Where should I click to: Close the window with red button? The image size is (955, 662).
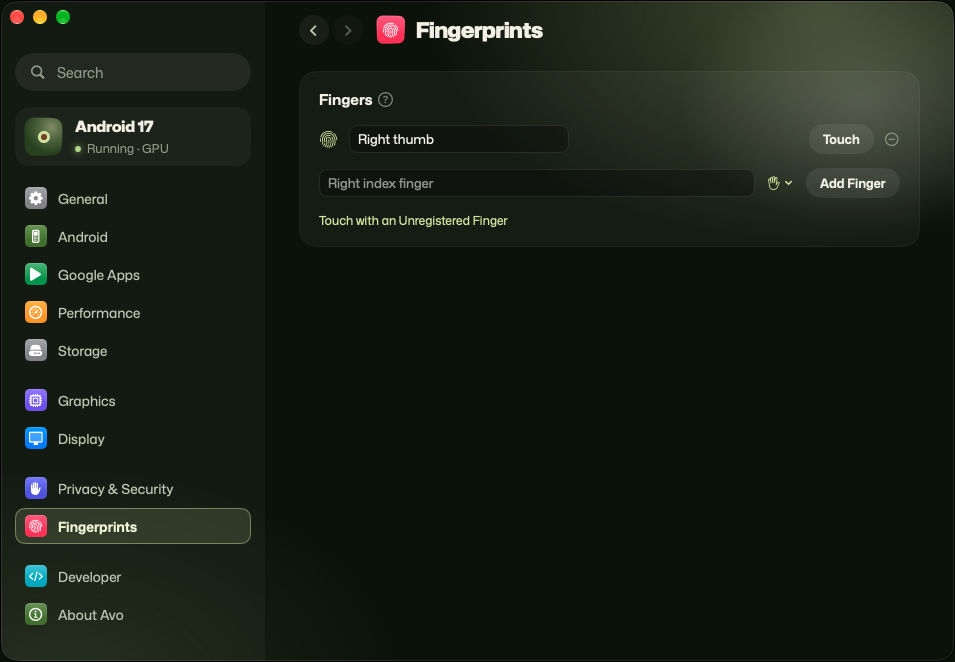point(17,17)
